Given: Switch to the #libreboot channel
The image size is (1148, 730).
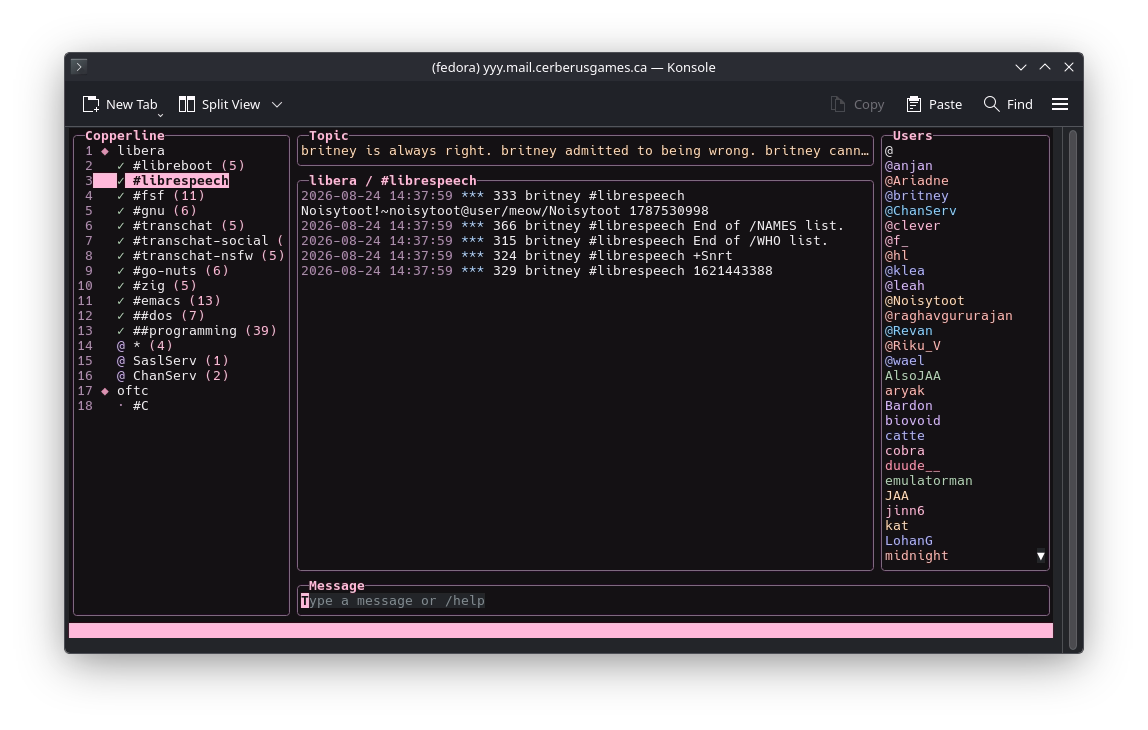Looking at the screenshot, I should (x=188, y=165).
